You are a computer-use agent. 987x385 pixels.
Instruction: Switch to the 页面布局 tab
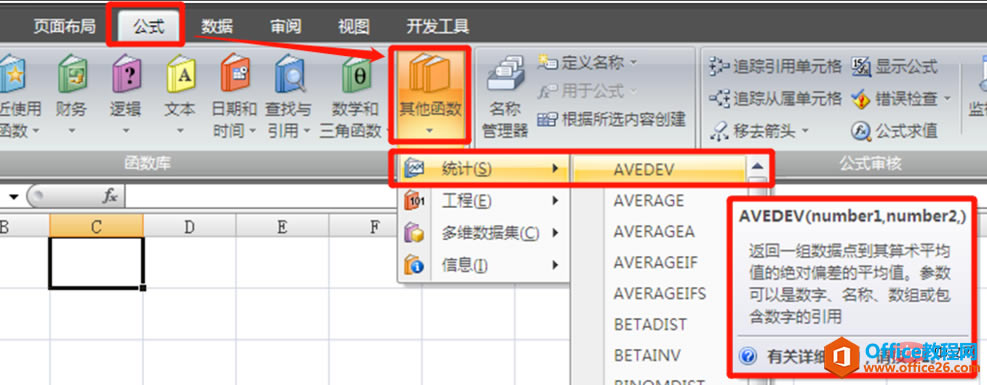(x=64, y=26)
